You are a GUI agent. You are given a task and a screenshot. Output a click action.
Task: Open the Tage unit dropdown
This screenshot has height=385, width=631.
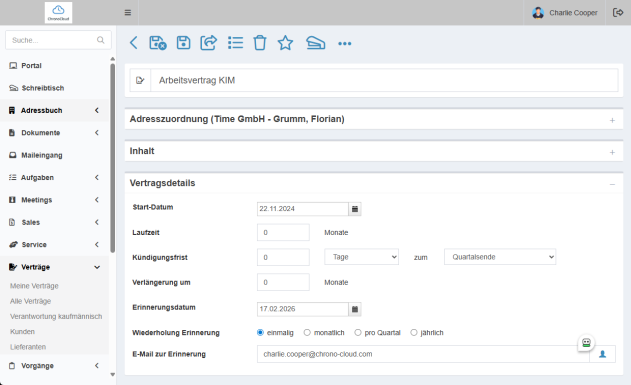[x=361, y=257]
